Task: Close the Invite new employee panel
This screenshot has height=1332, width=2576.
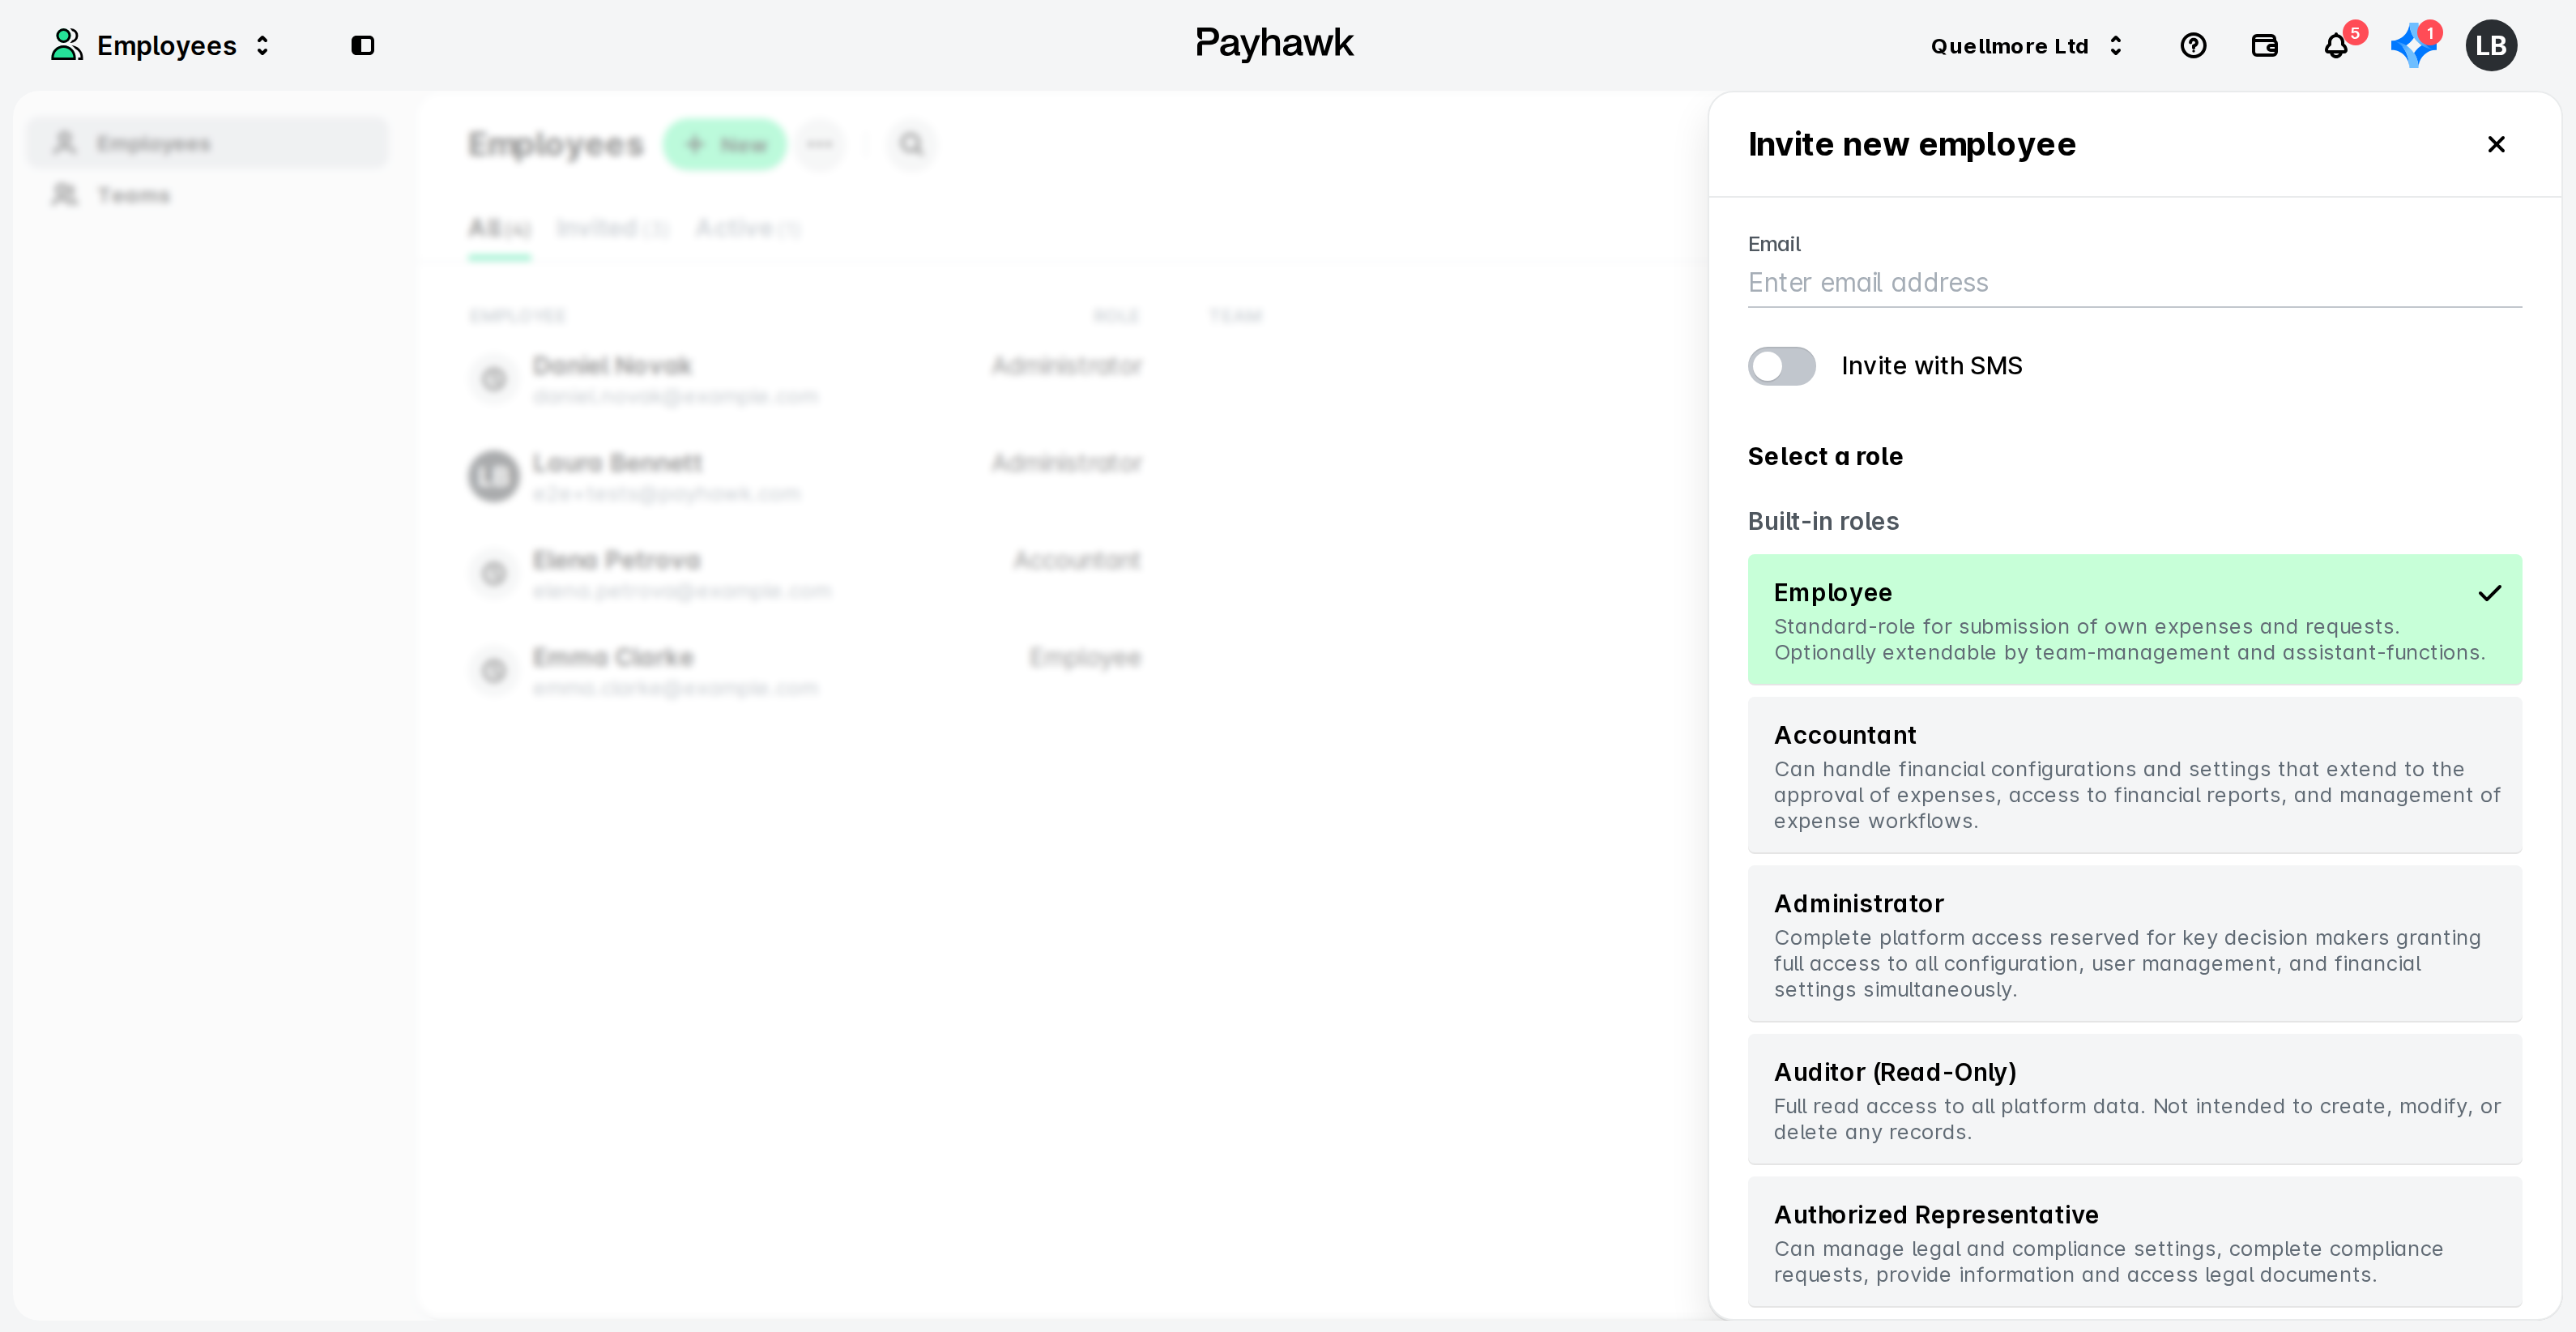Action: tap(2495, 144)
